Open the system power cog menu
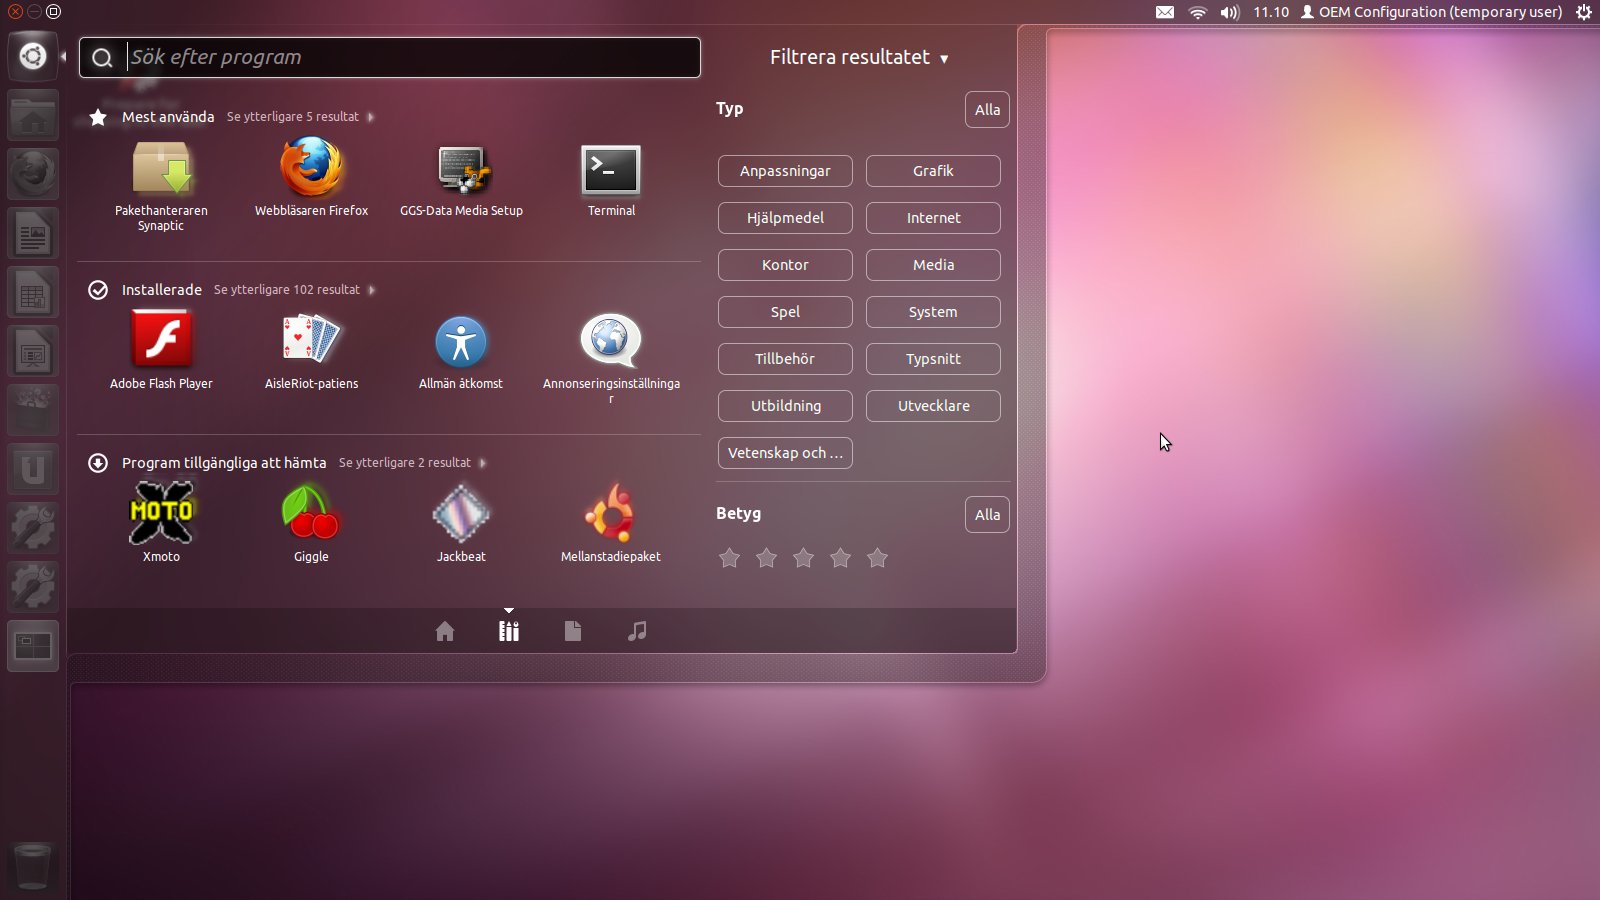The height and width of the screenshot is (900, 1600). tap(1584, 12)
